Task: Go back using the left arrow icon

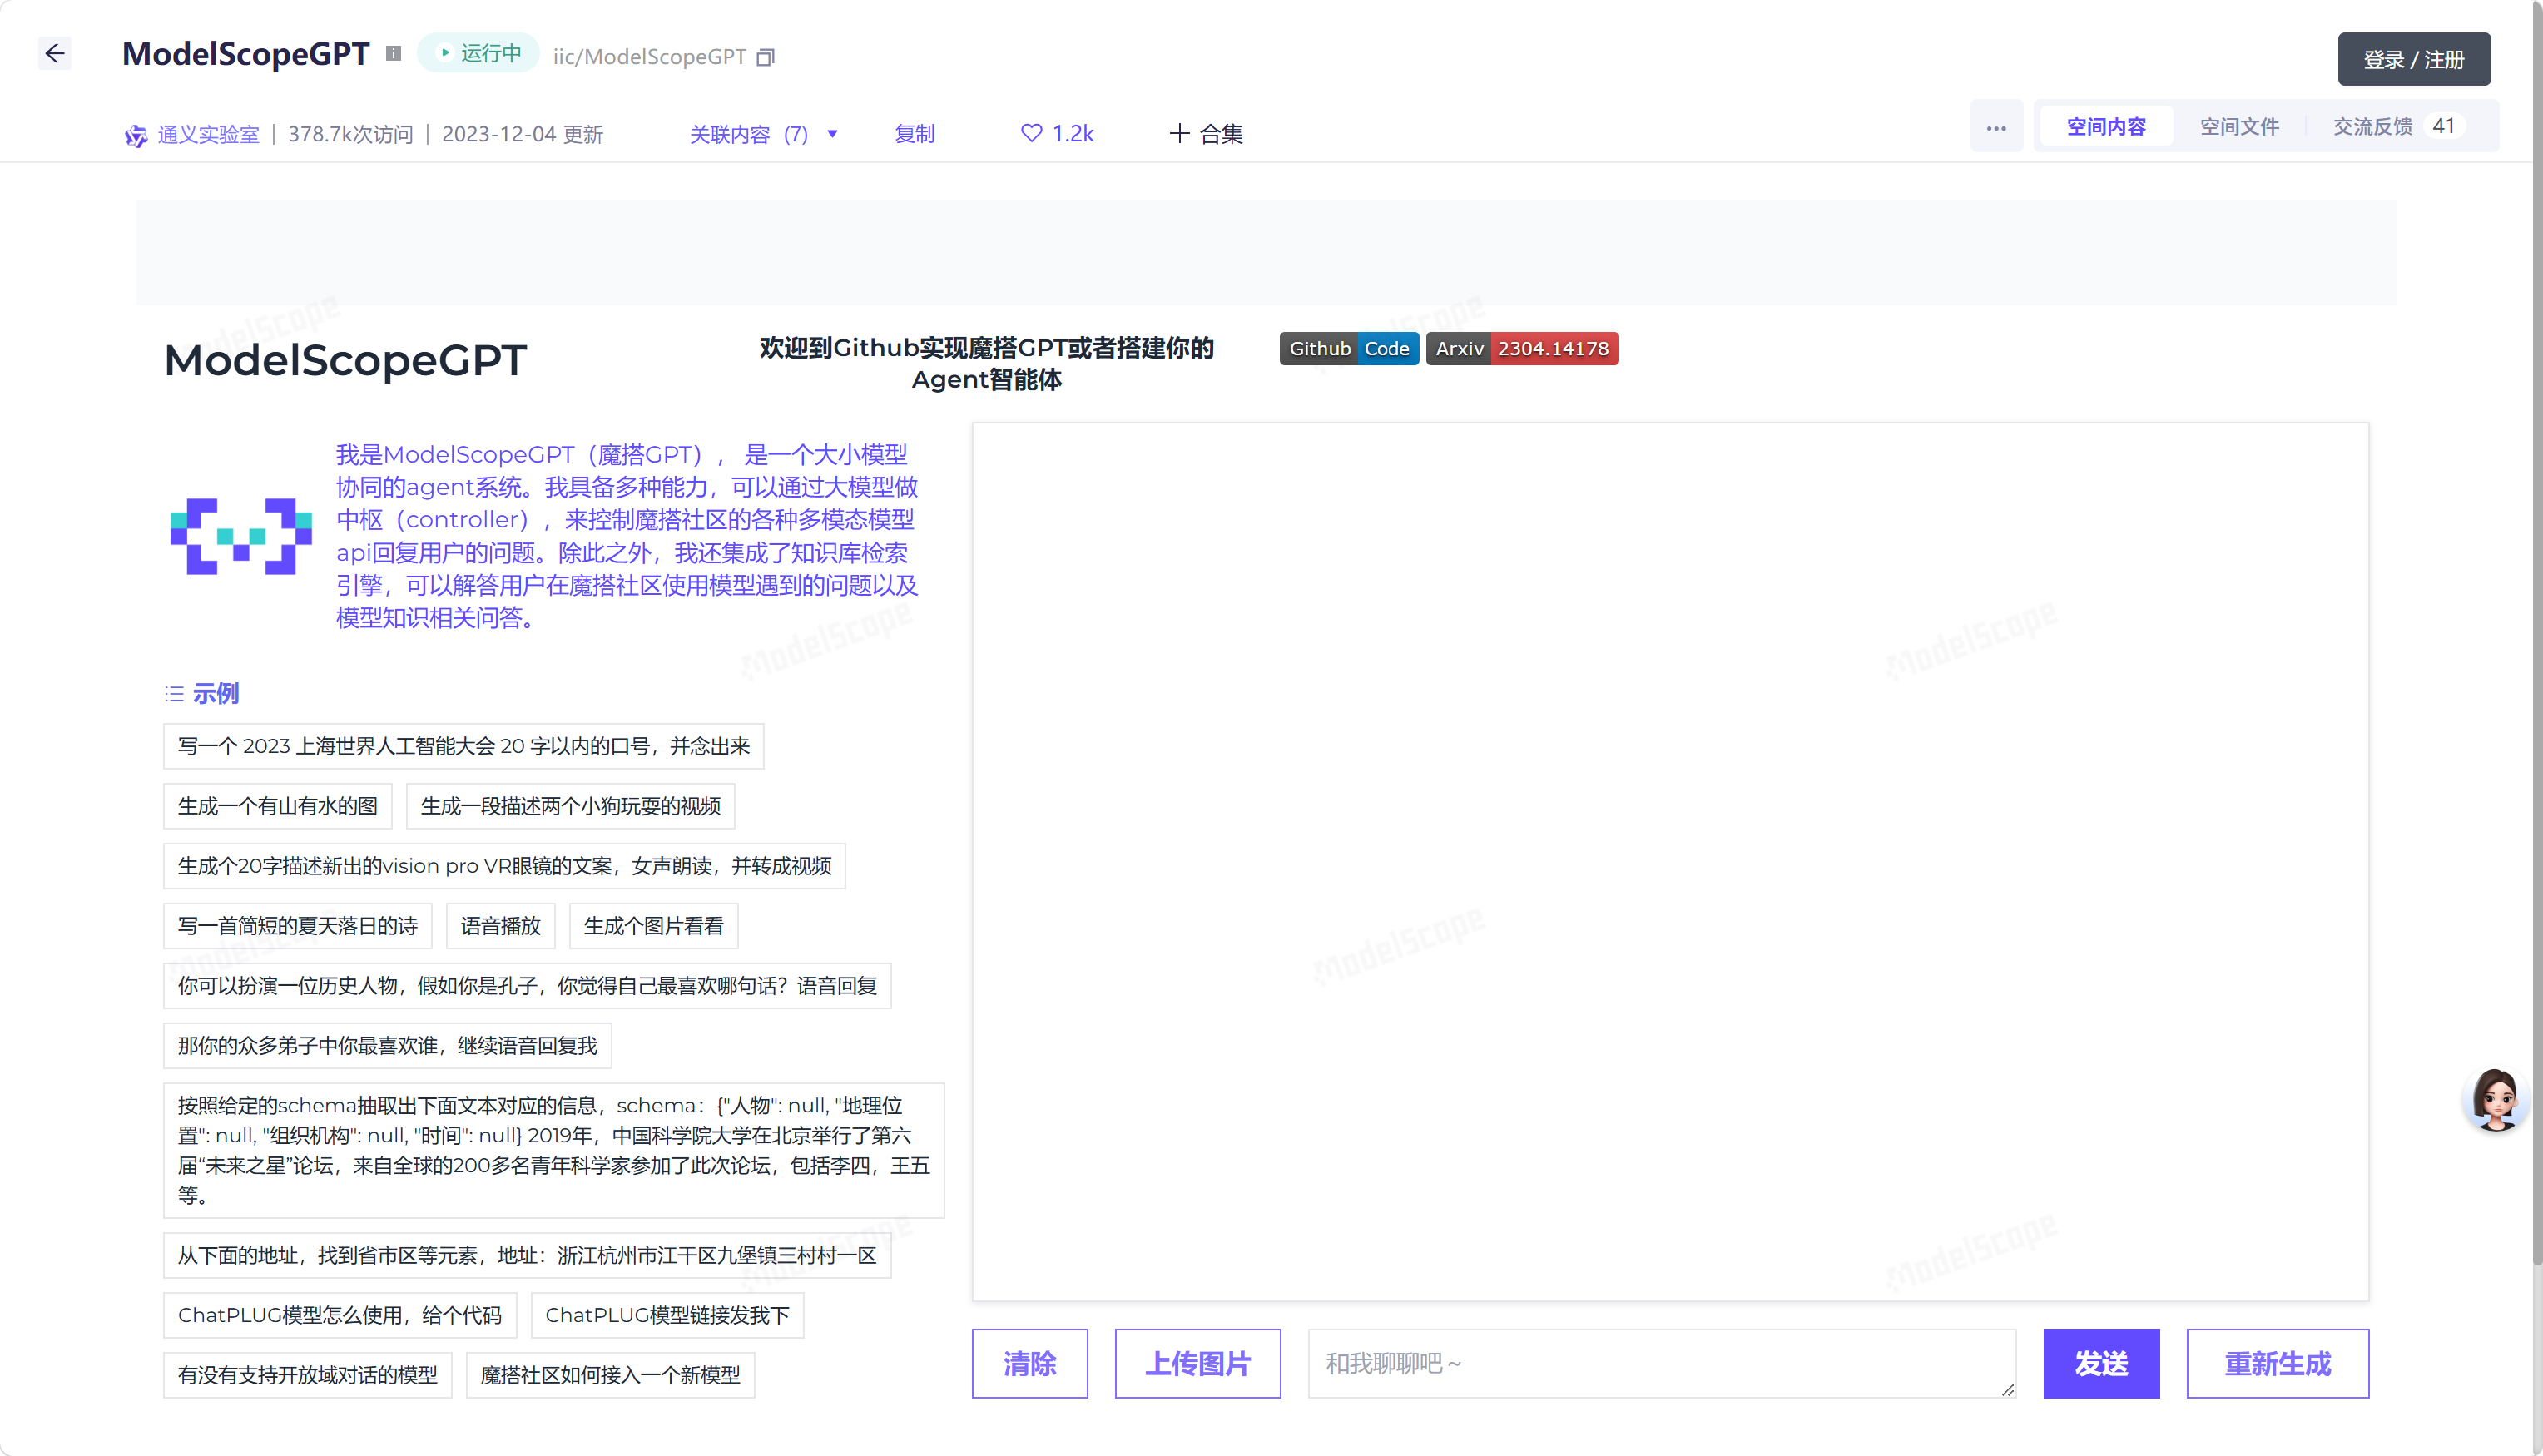Action: [55, 53]
